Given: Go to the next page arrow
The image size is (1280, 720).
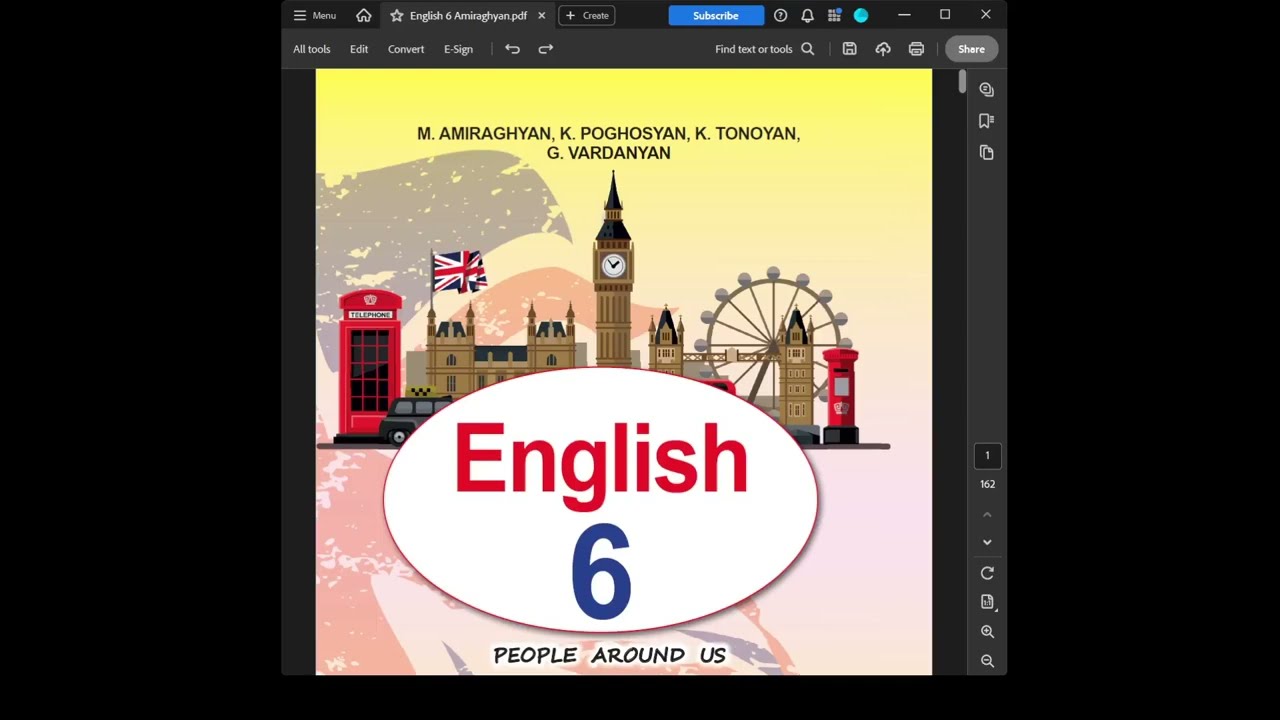Looking at the screenshot, I should tap(987, 542).
